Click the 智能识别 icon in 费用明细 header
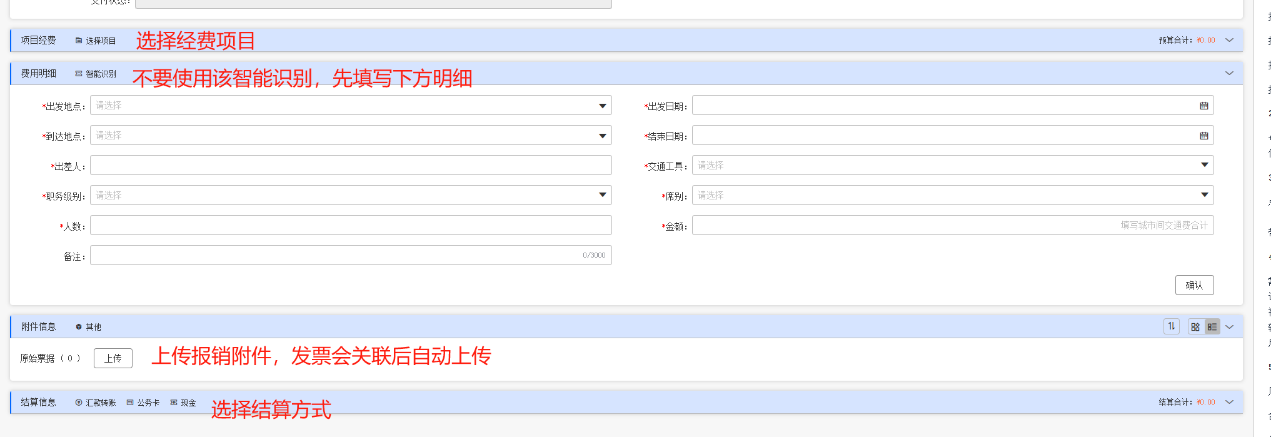The image size is (1271, 437). pos(79,74)
